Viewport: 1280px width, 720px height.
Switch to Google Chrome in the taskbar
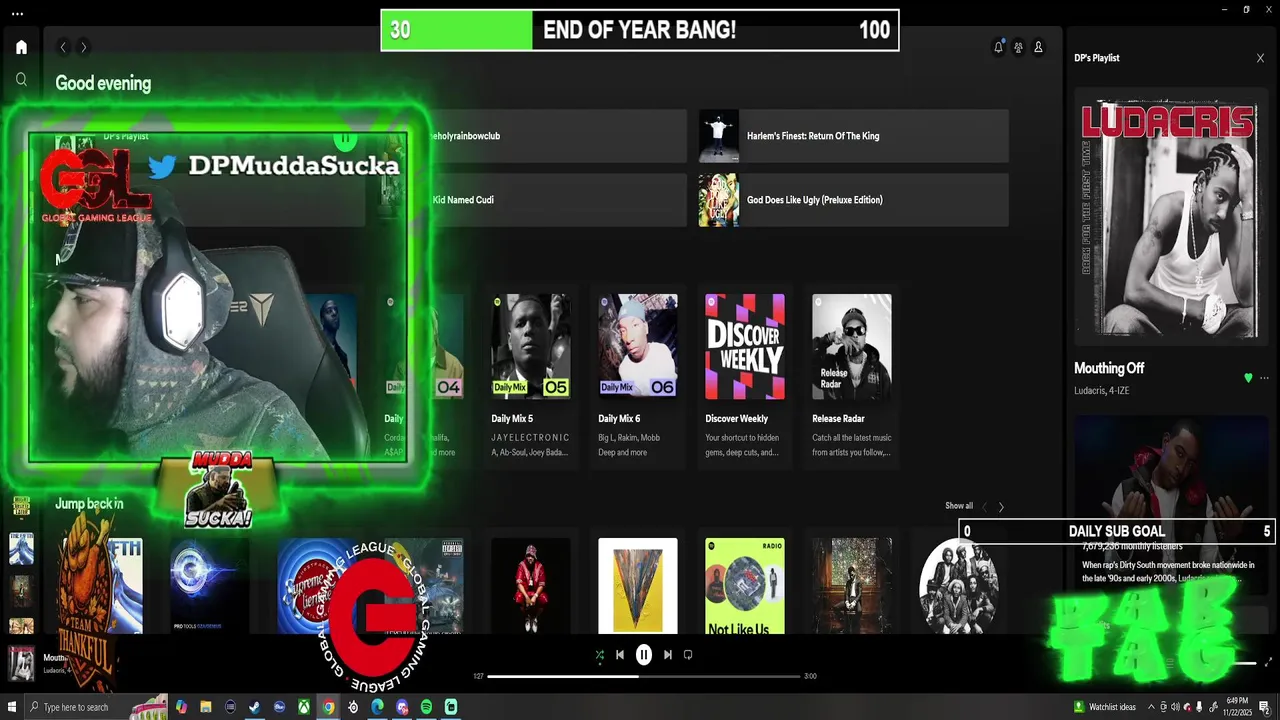point(328,707)
